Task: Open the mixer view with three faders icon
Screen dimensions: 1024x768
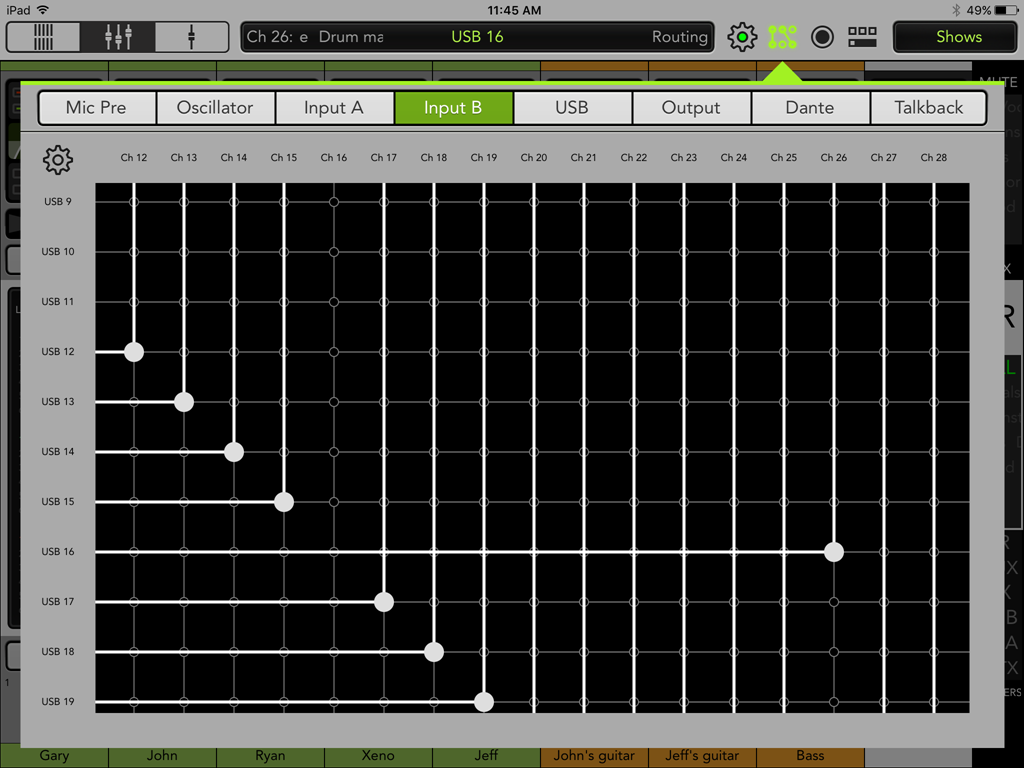Action: pyautogui.click(x=118, y=37)
